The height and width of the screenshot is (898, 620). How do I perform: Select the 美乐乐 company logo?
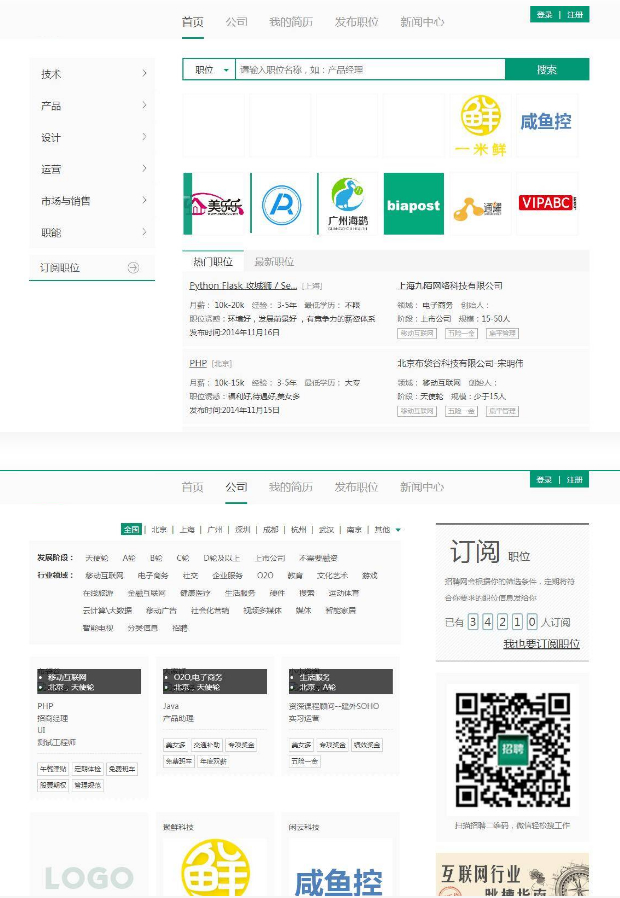[x=215, y=204]
